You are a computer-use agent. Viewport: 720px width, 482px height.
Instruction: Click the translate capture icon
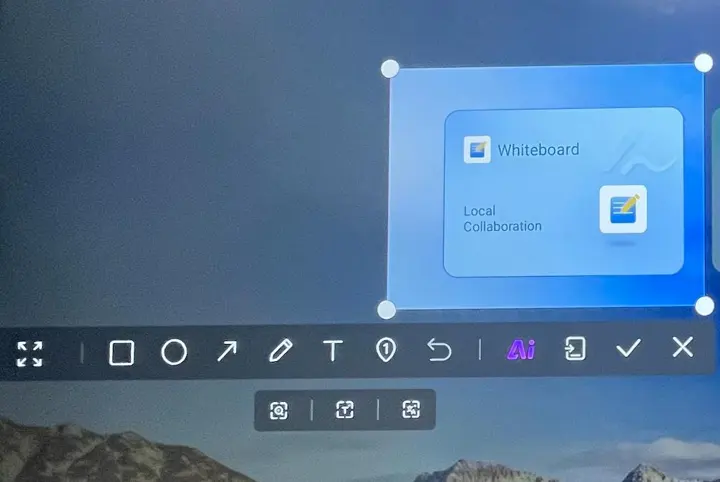[x=411, y=409]
